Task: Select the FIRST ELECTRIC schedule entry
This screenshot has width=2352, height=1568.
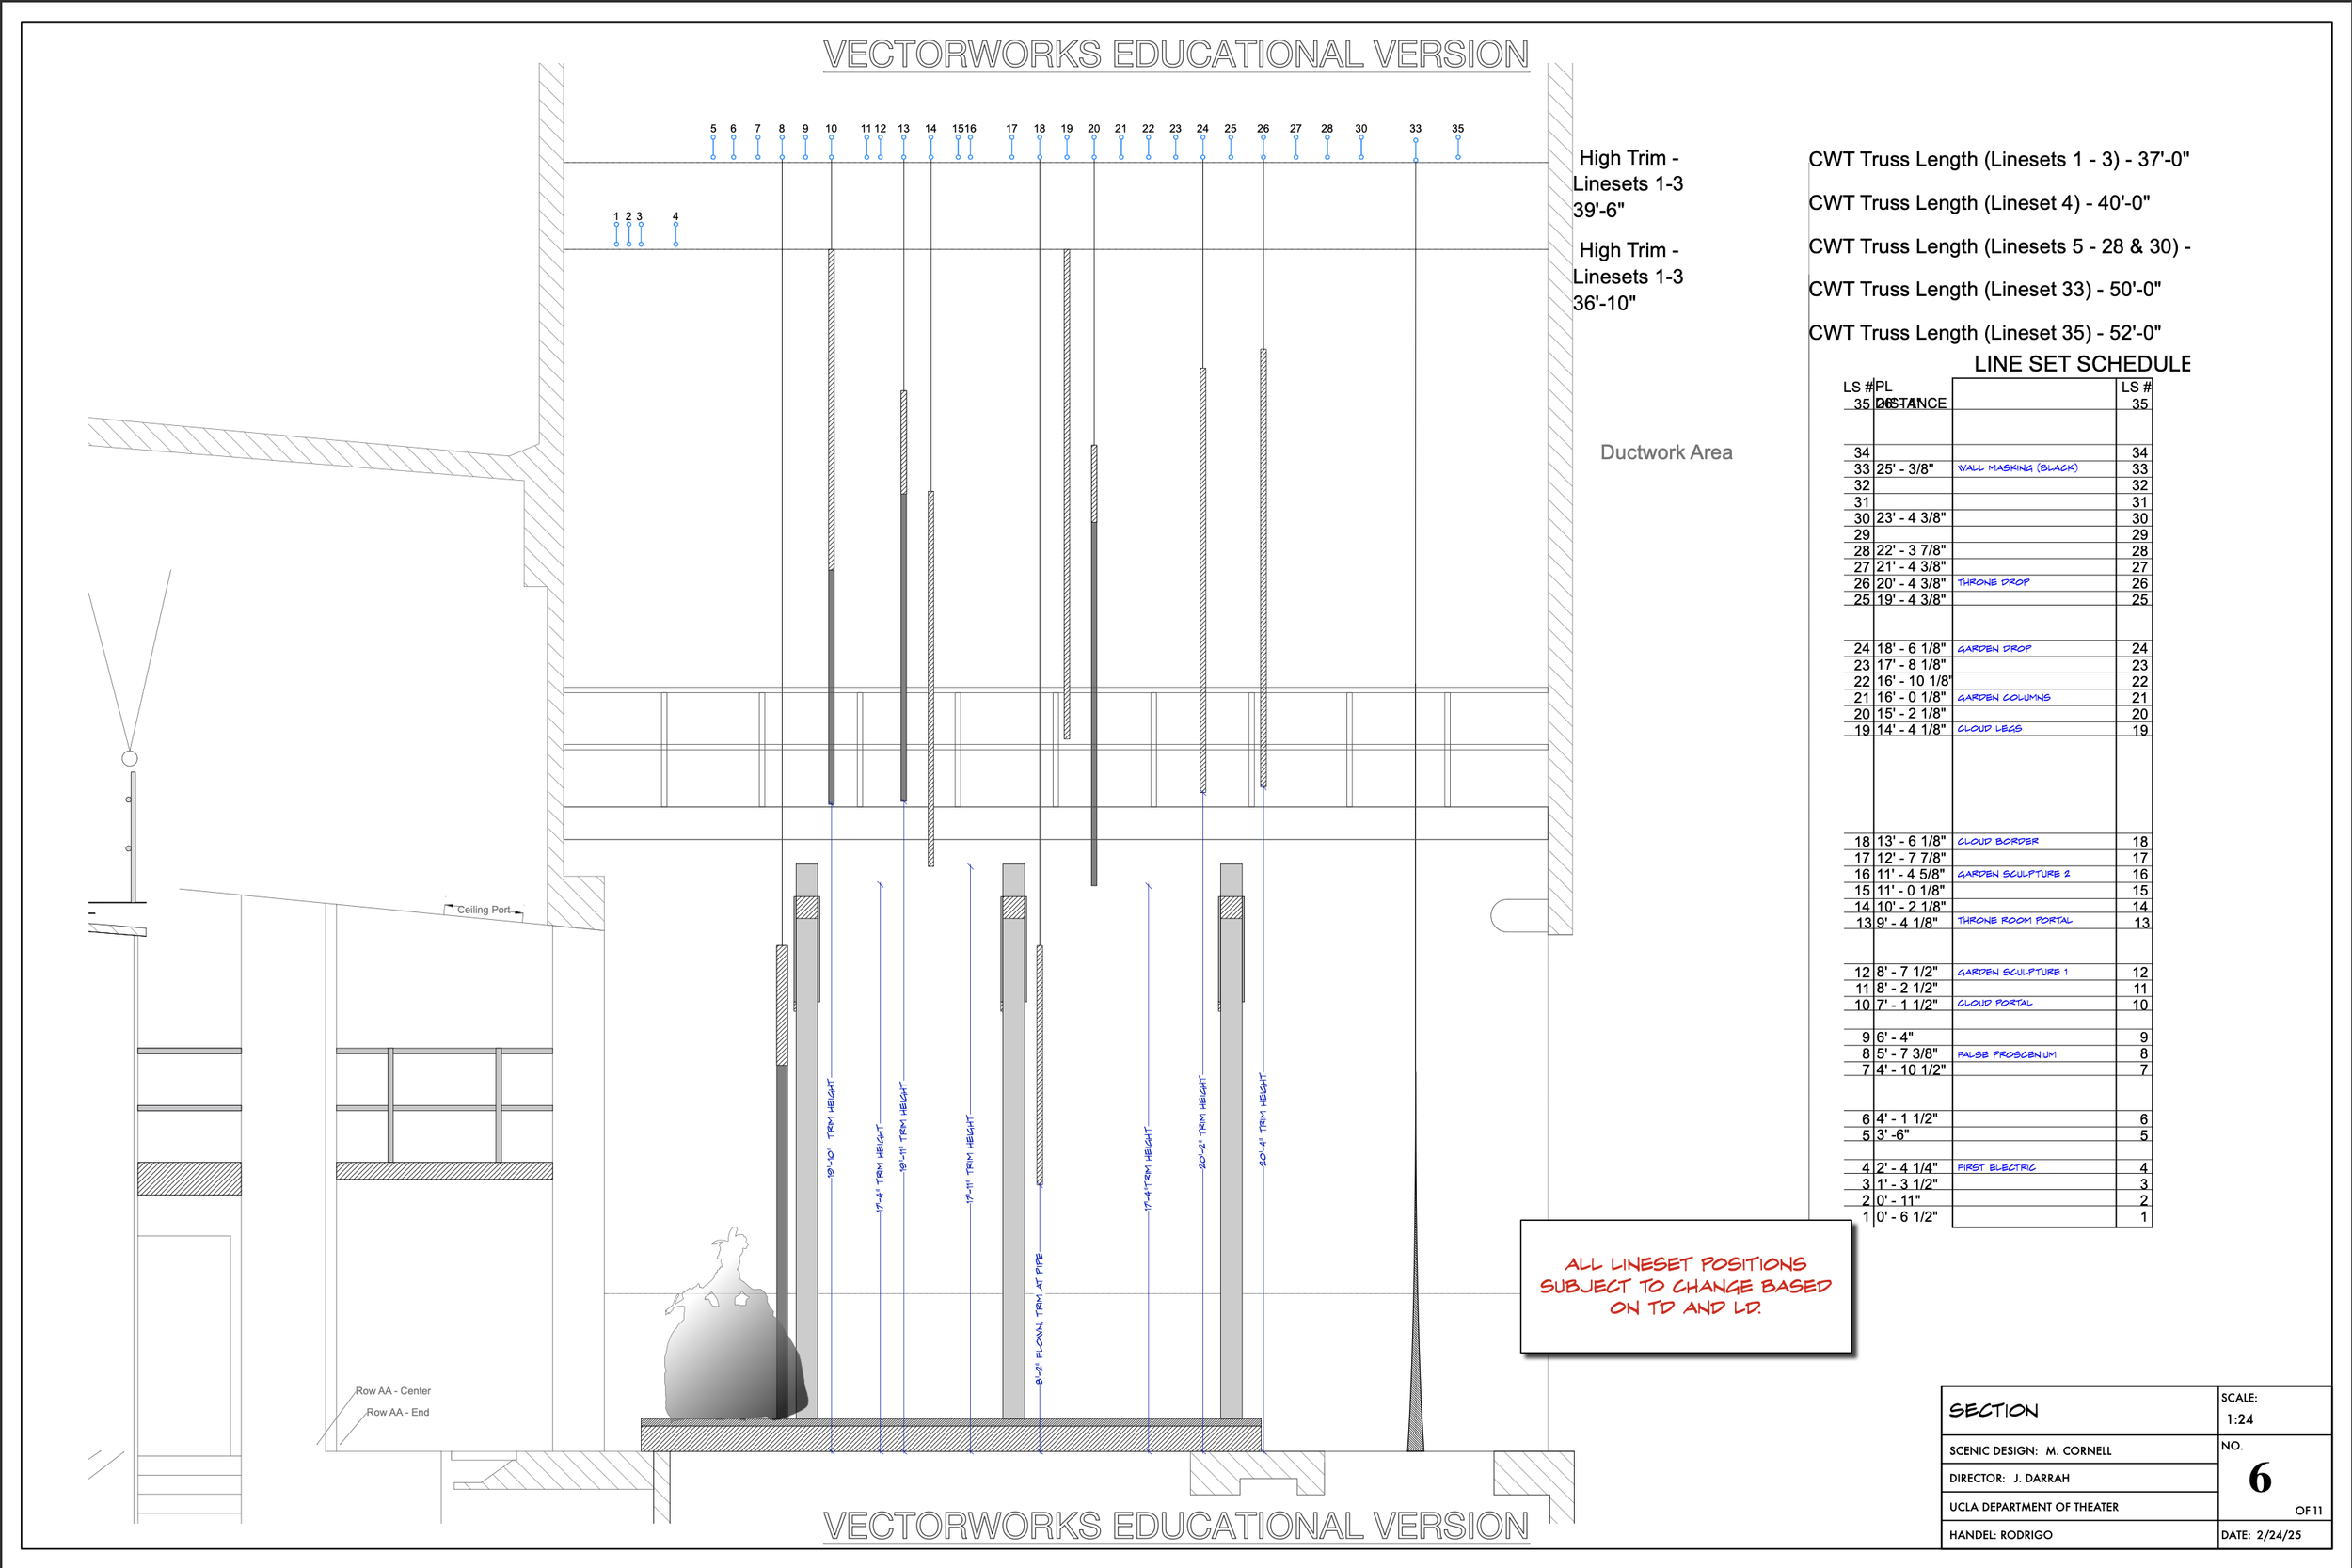Action: click(1996, 1167)
